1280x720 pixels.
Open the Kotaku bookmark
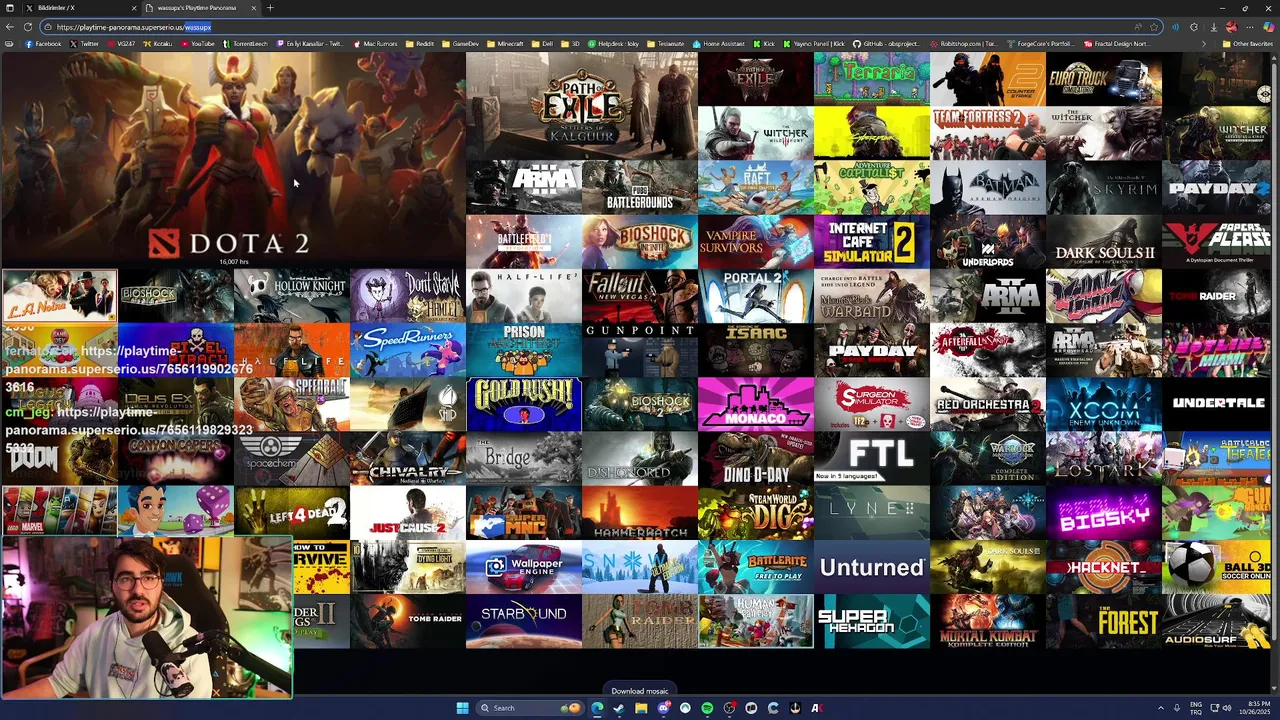pyautogui.click(x=158, y=44)
